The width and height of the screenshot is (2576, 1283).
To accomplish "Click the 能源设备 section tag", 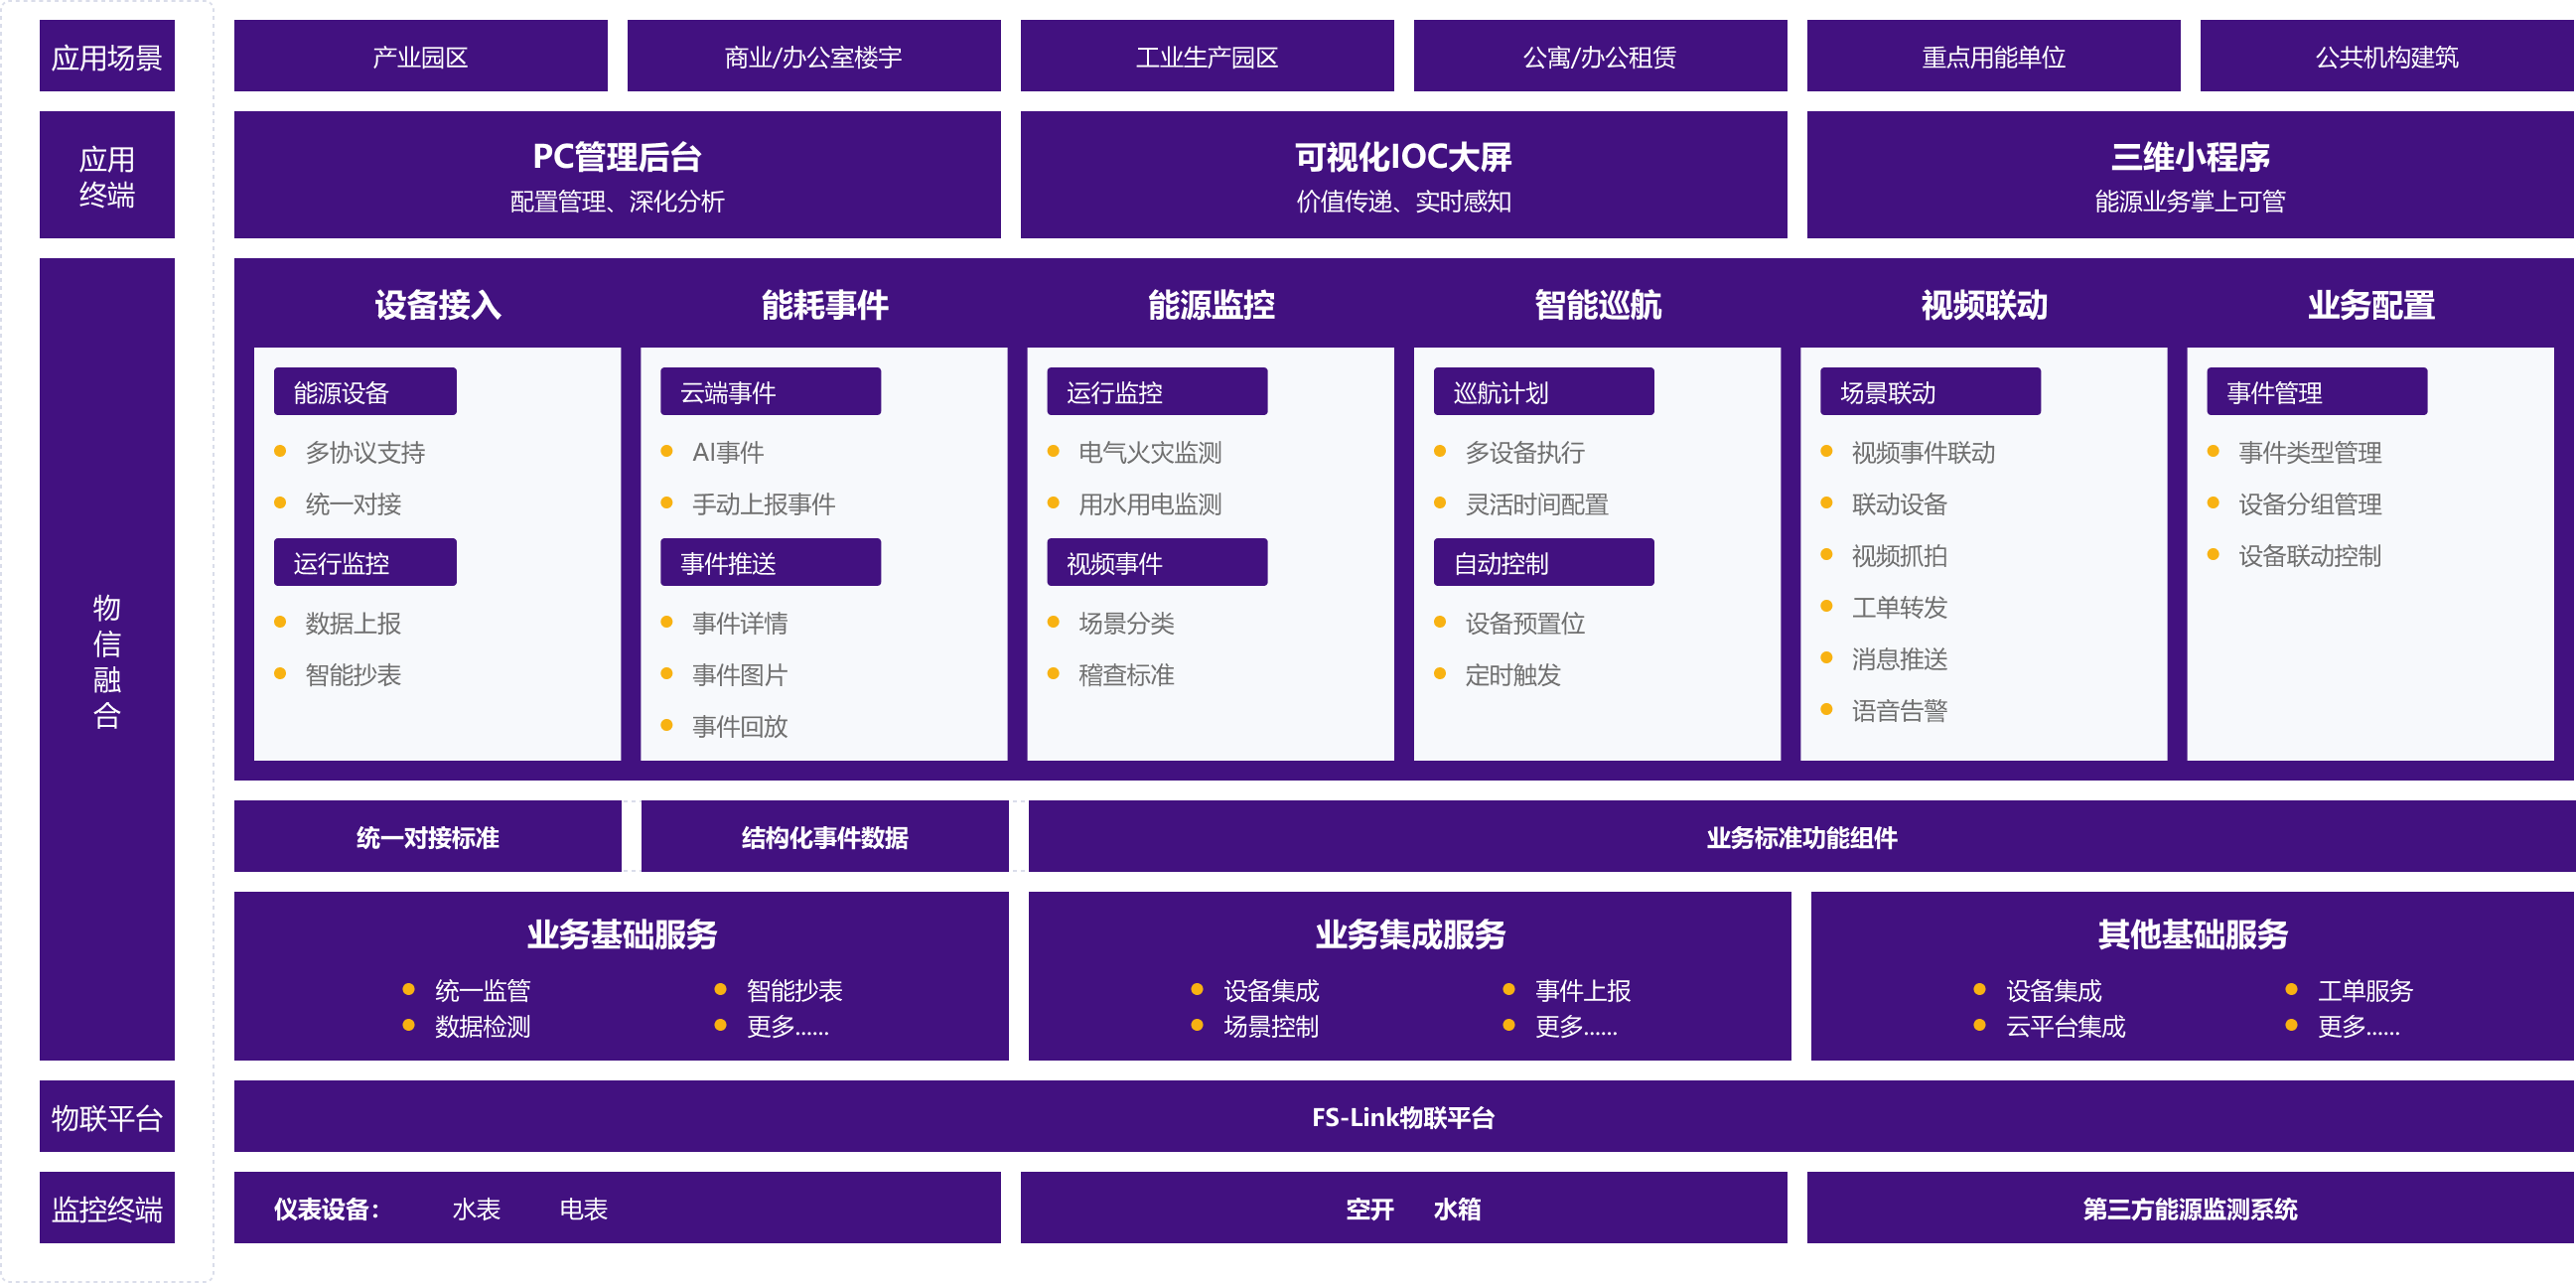I will [x=365, y=391].
